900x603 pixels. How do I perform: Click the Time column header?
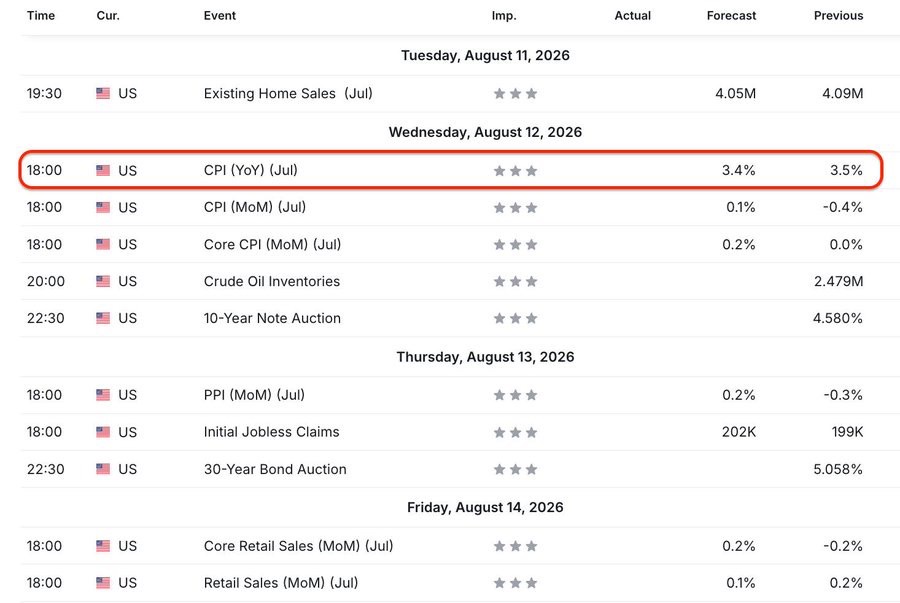(41, 15)
